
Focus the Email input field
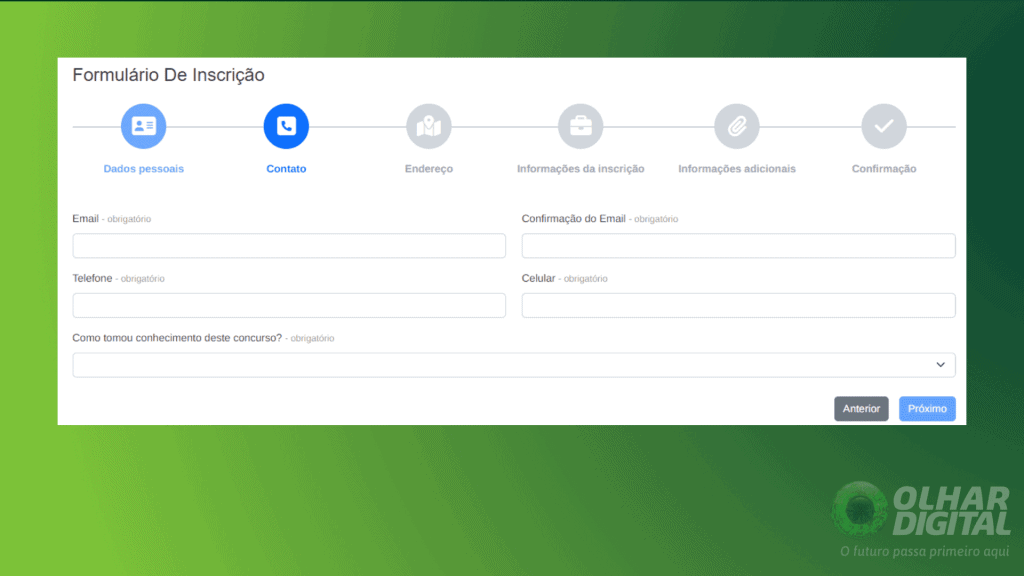point(289,246)
